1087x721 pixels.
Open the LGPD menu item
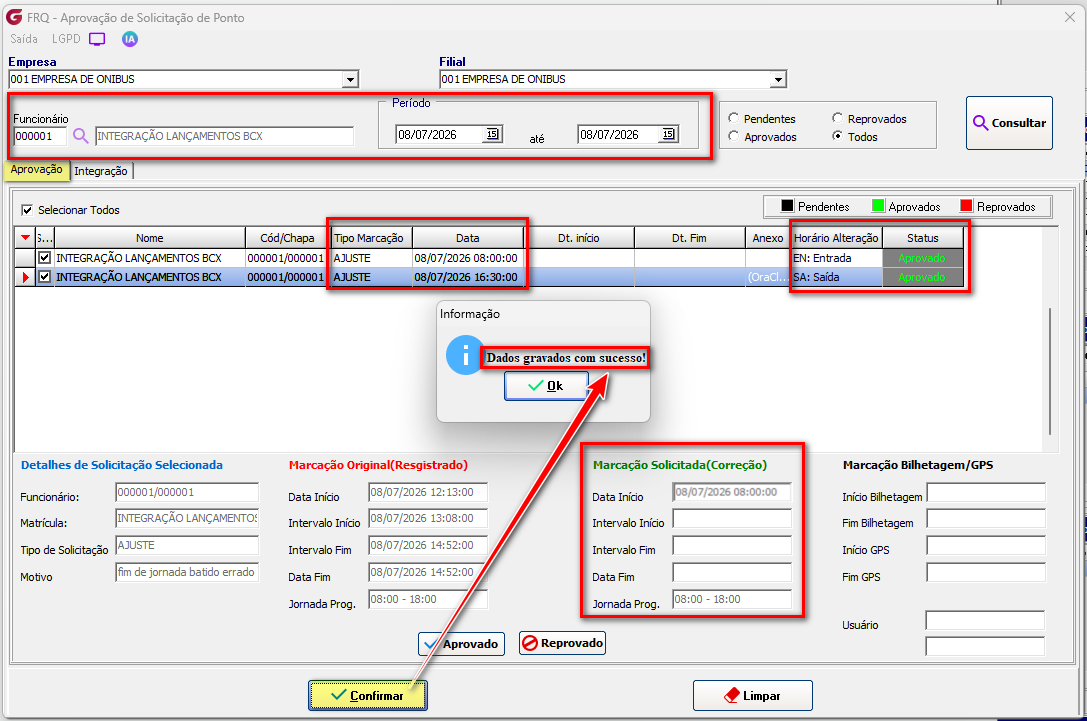[66, 39]
